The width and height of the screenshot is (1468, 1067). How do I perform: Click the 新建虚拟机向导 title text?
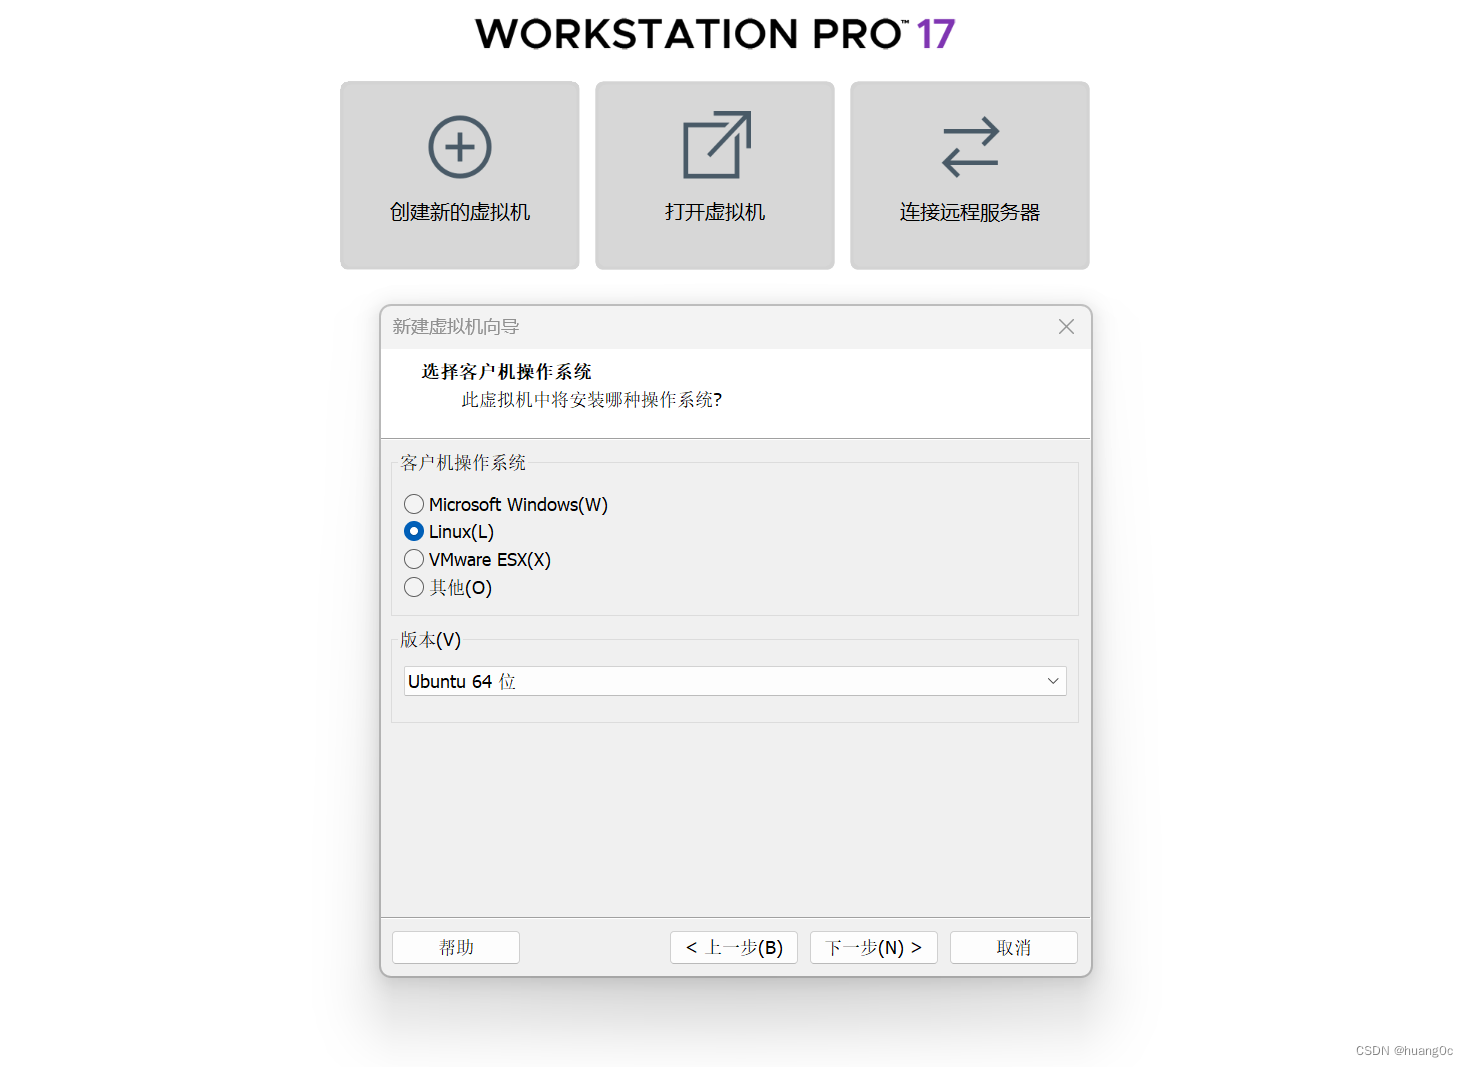(456, 327)
